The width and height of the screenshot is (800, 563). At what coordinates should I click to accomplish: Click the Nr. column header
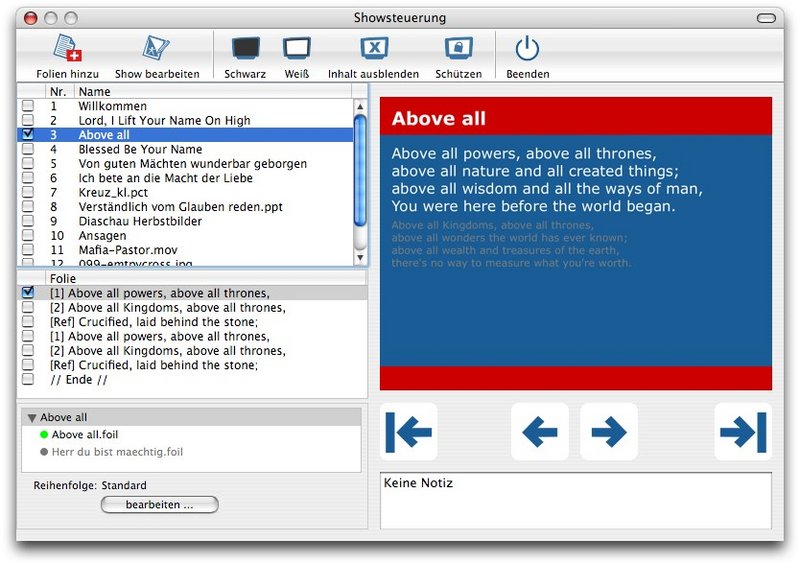click(58, 91)
